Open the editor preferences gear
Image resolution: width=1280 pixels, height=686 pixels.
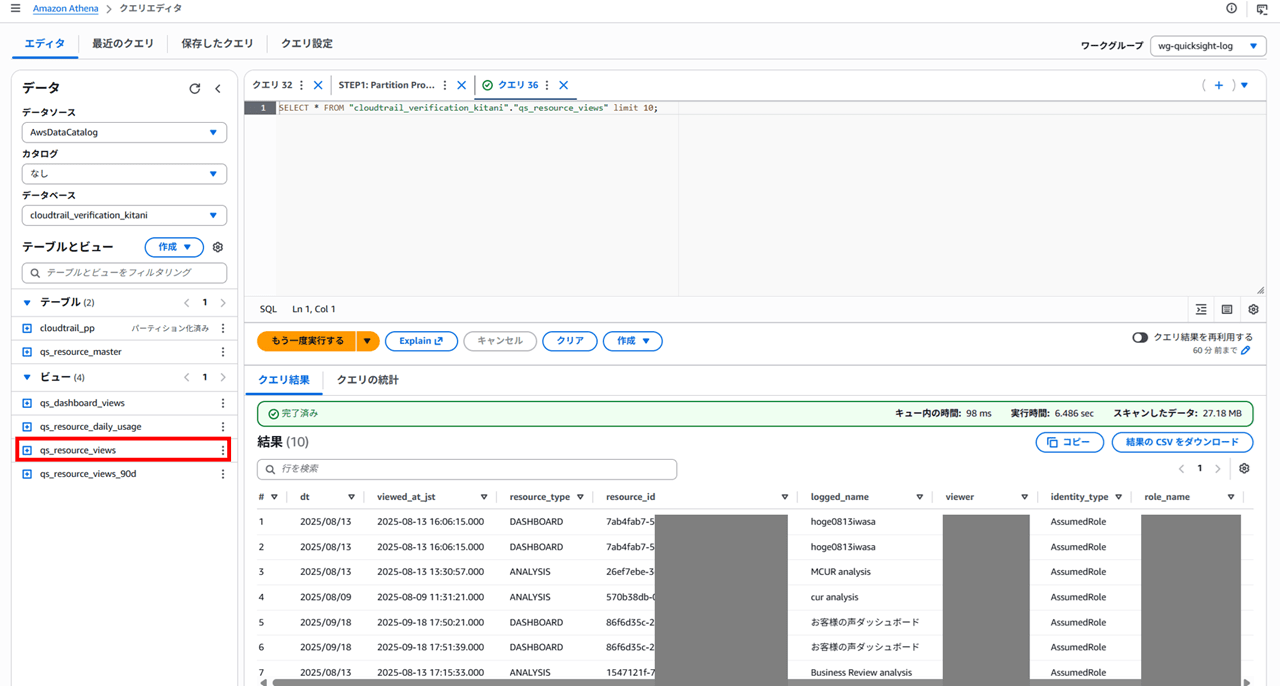point(1253,309)
